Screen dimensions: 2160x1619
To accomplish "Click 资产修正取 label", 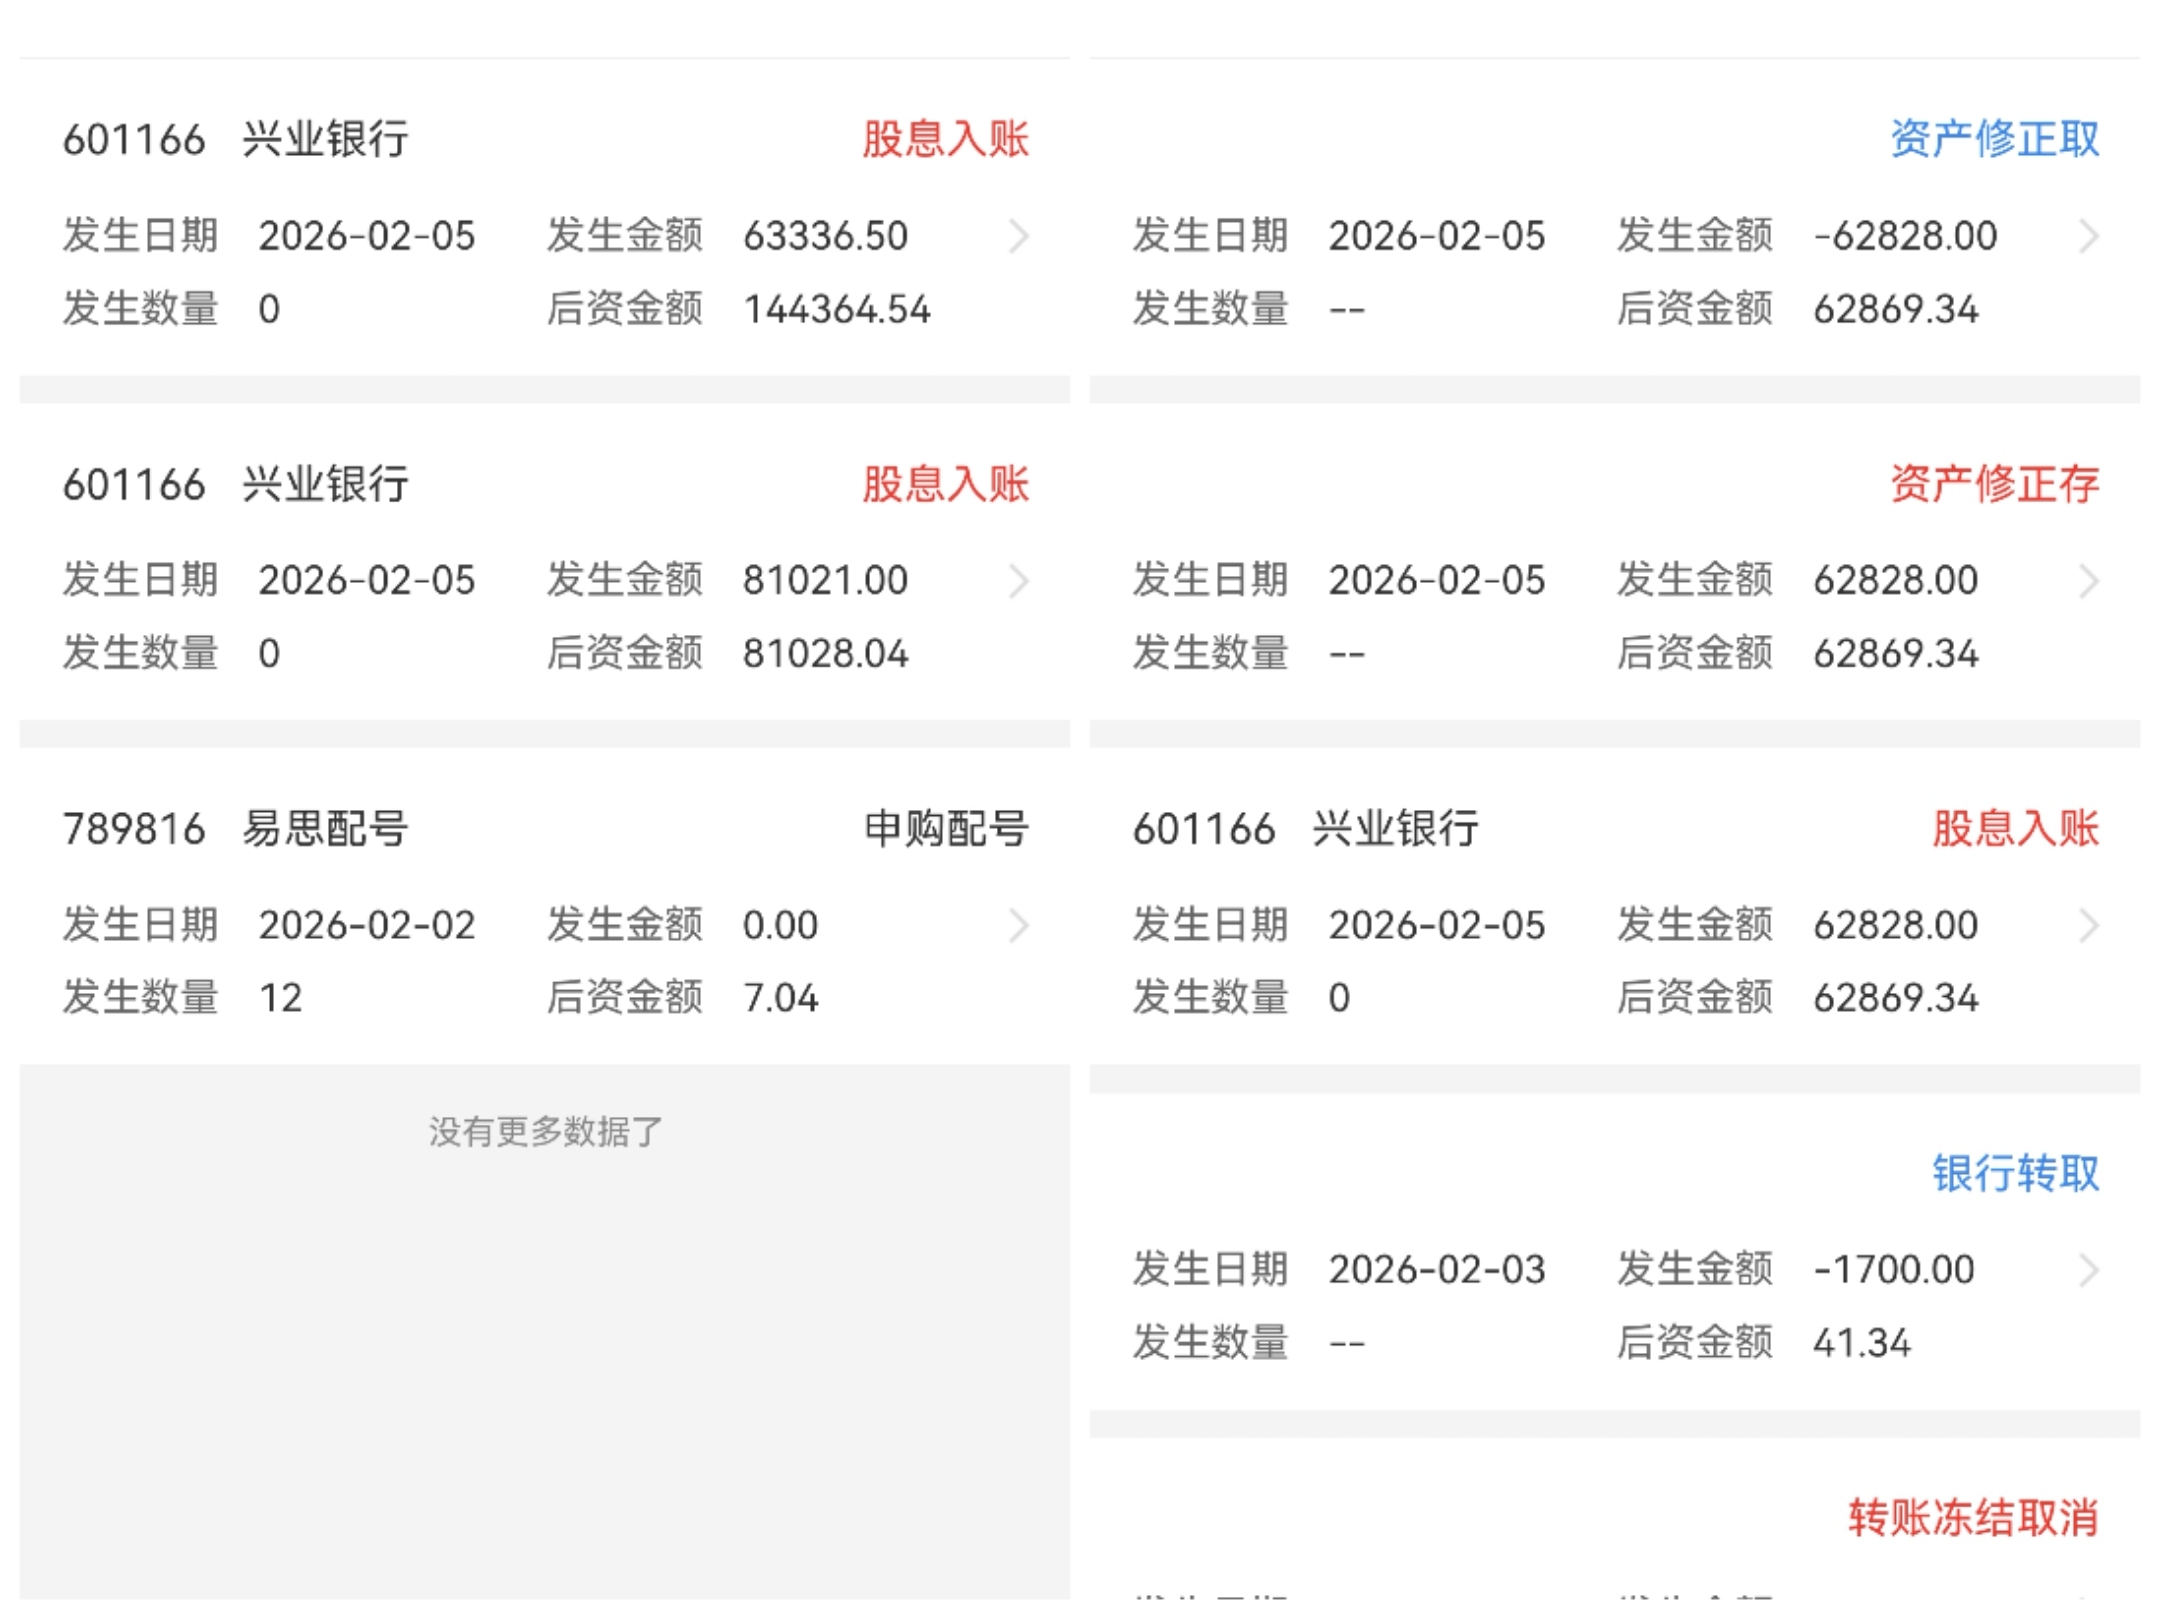I will 1994,139.
